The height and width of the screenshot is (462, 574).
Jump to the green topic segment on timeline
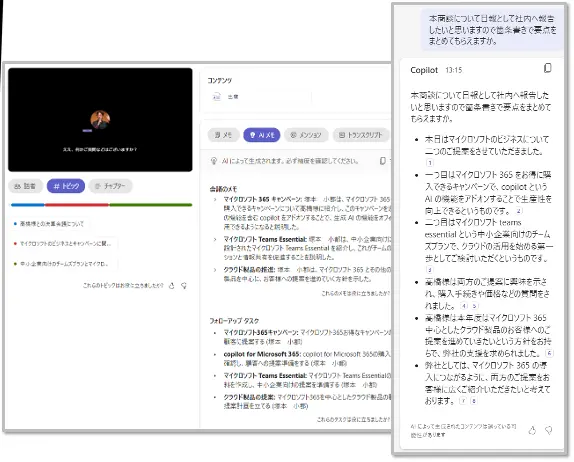151,205
